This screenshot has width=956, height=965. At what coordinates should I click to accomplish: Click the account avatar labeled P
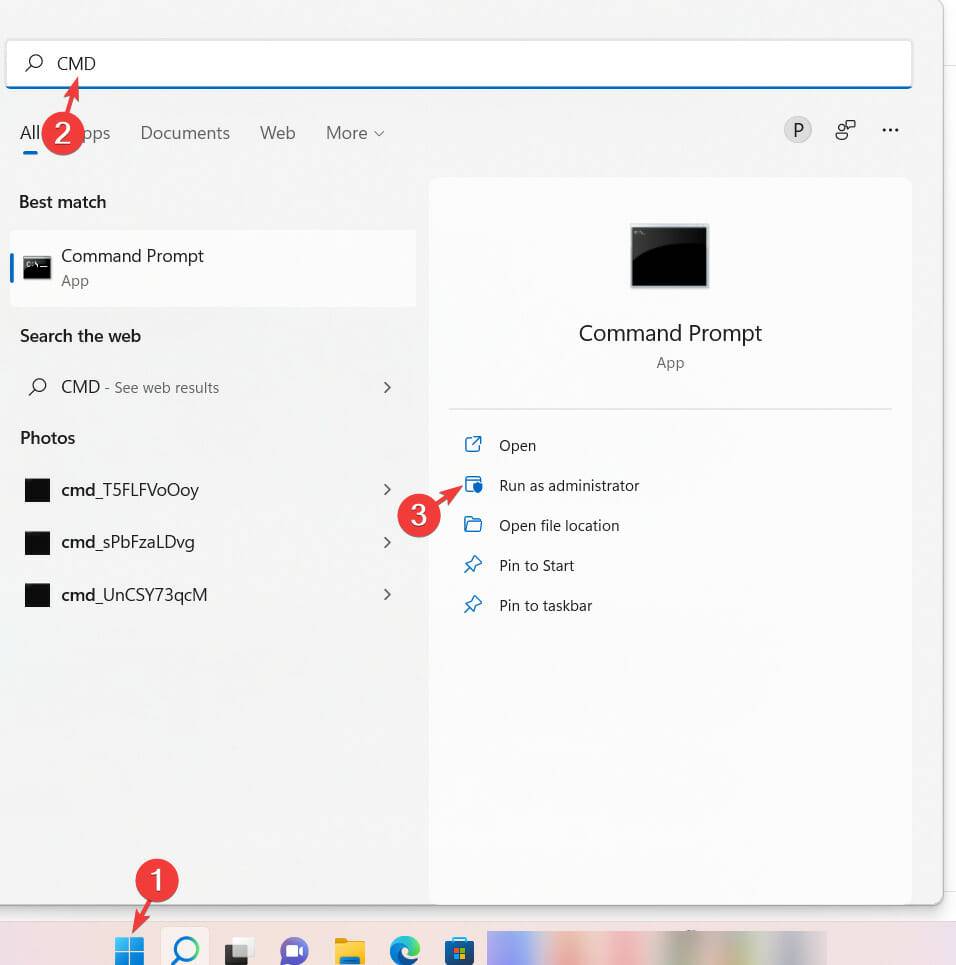(x=797, y=129)
